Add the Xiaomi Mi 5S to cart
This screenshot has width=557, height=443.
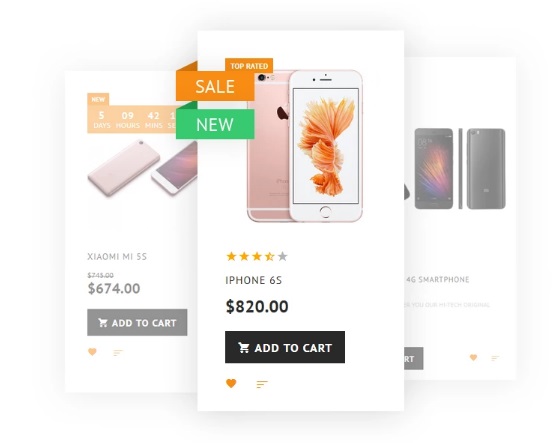137,322
